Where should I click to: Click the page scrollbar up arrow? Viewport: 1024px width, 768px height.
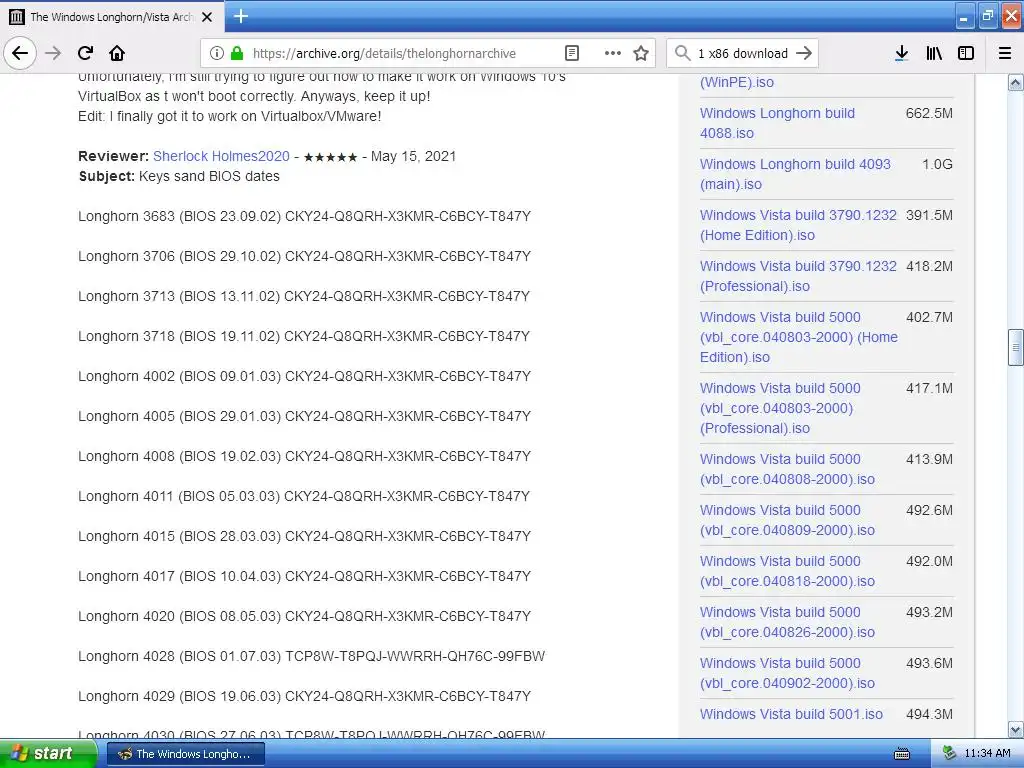tap(1016, 82)
